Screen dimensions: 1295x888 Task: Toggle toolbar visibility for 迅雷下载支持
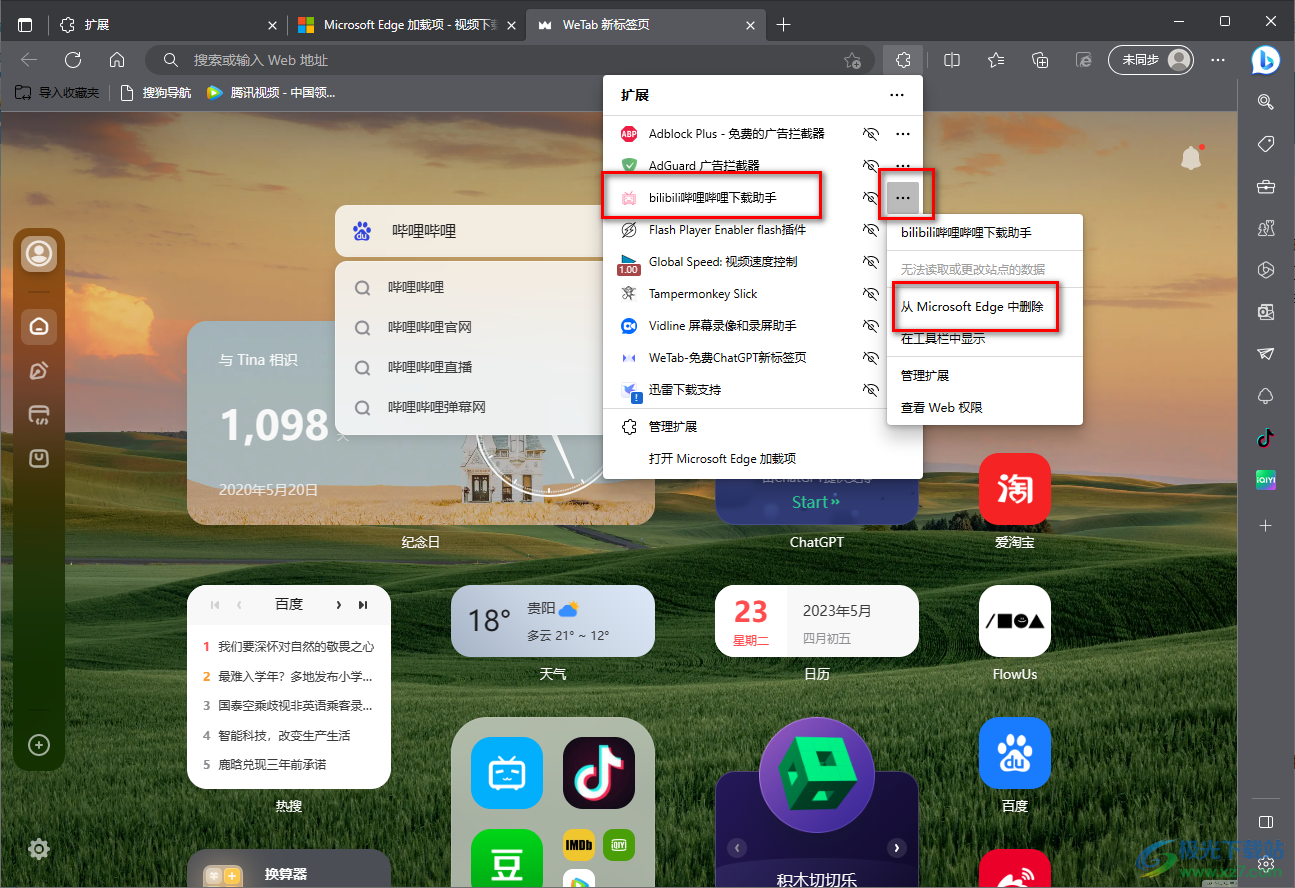(871, 390)
